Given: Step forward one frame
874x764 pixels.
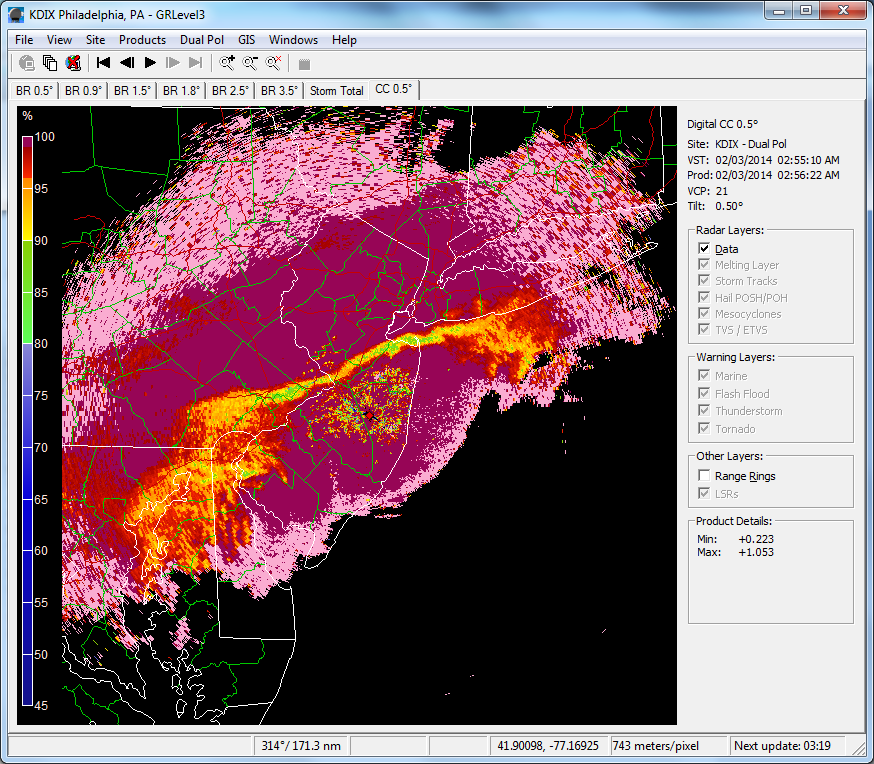Looking at the screenshot, I should pos(173,62).
